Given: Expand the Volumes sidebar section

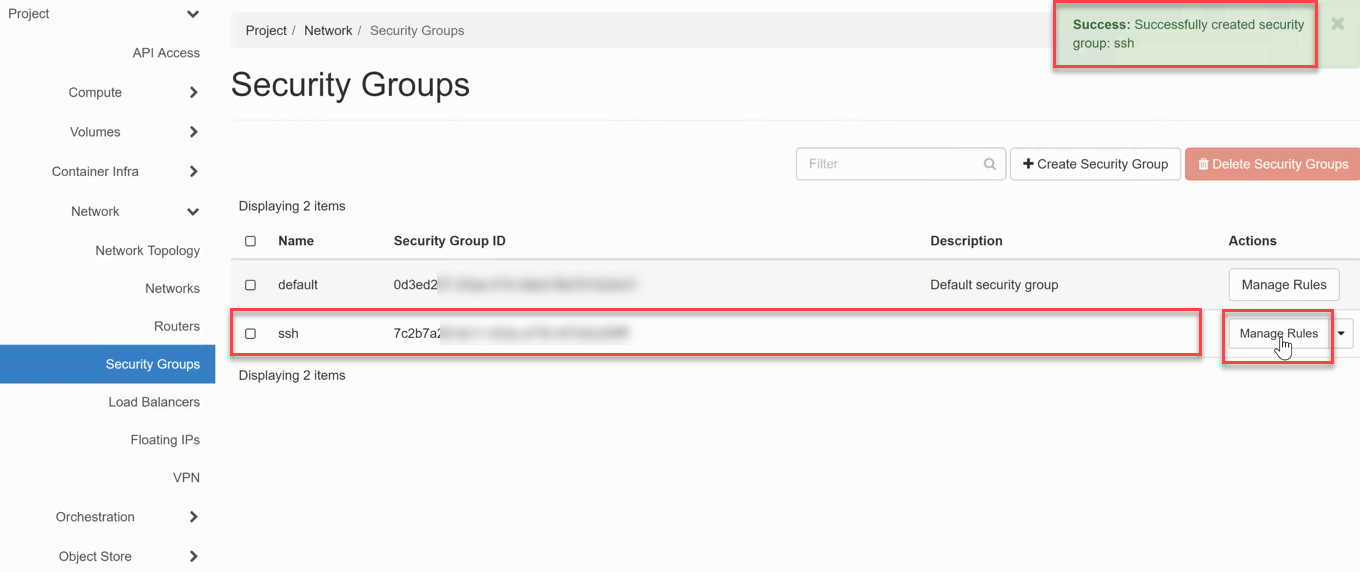Looking at the screenshot, I should click(193, 132).
